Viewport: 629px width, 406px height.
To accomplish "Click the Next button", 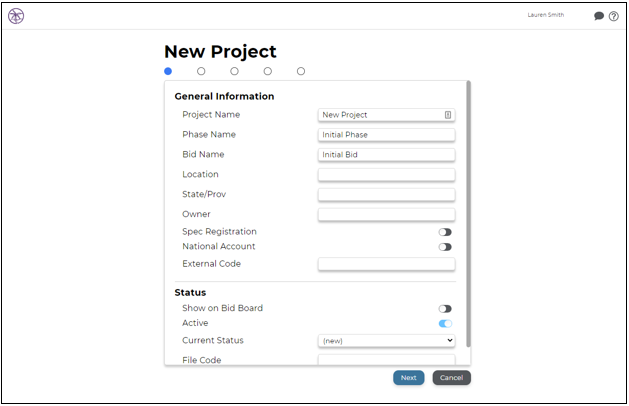I will [x=408, y=378].
